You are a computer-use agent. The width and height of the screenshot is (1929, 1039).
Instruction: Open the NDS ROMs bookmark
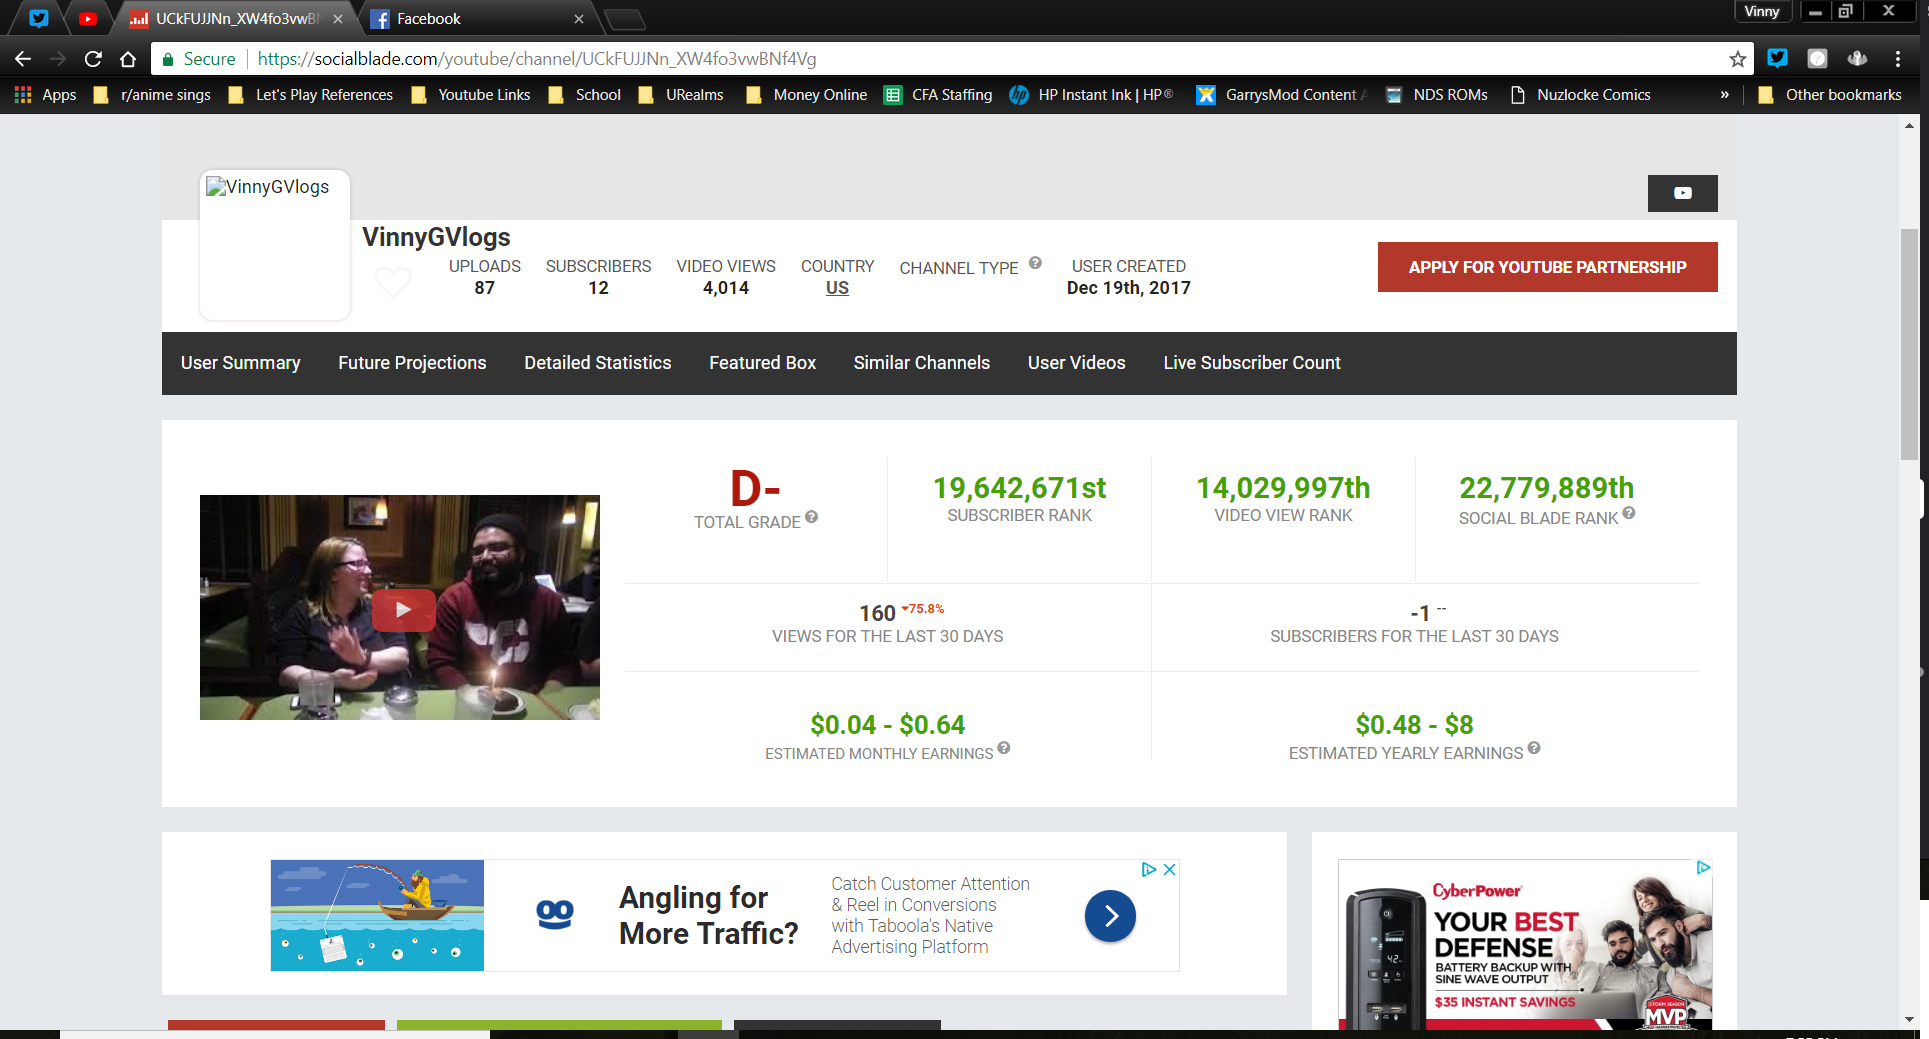1436,95
